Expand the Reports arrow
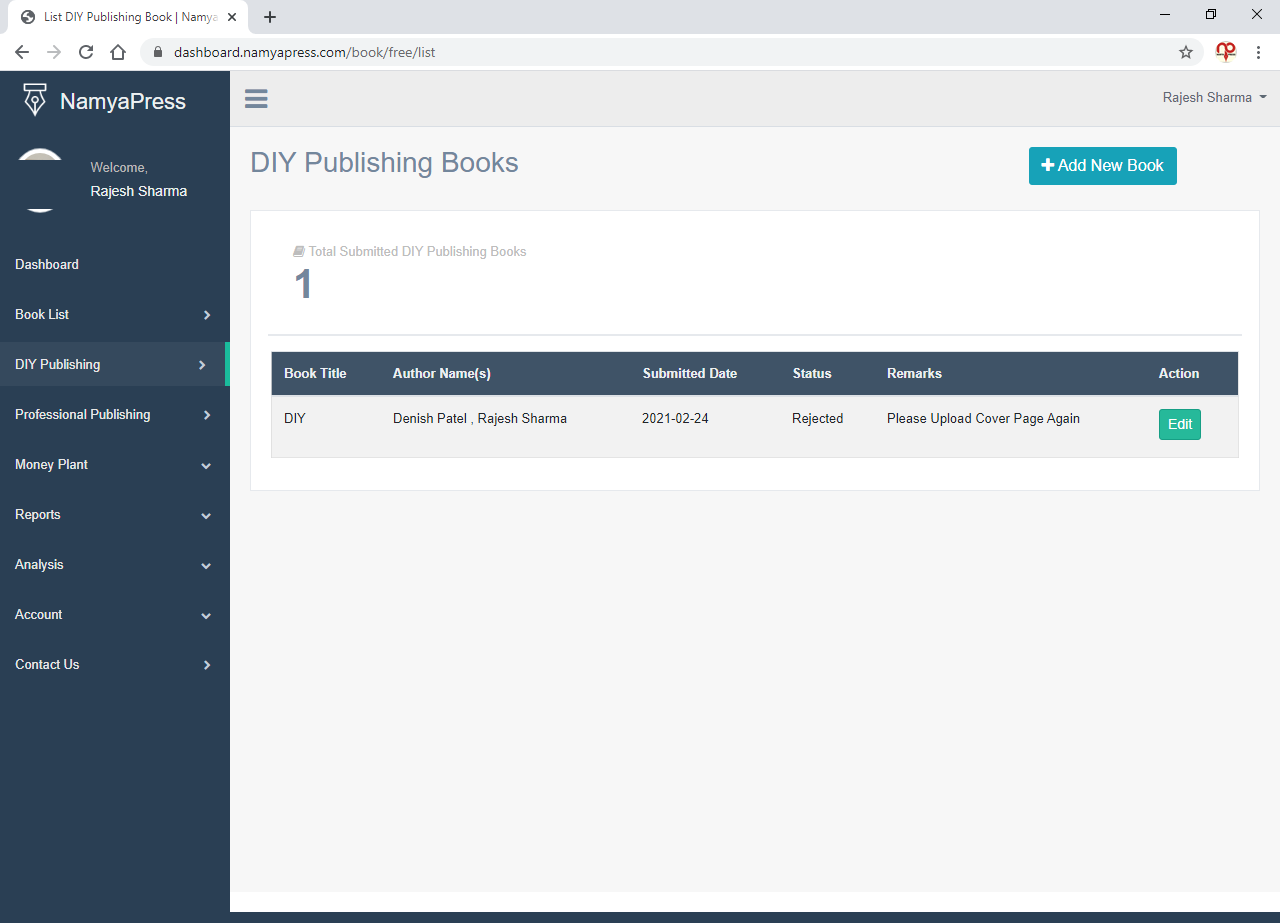This screenshot has height=923, width=1280. point(206,515)
